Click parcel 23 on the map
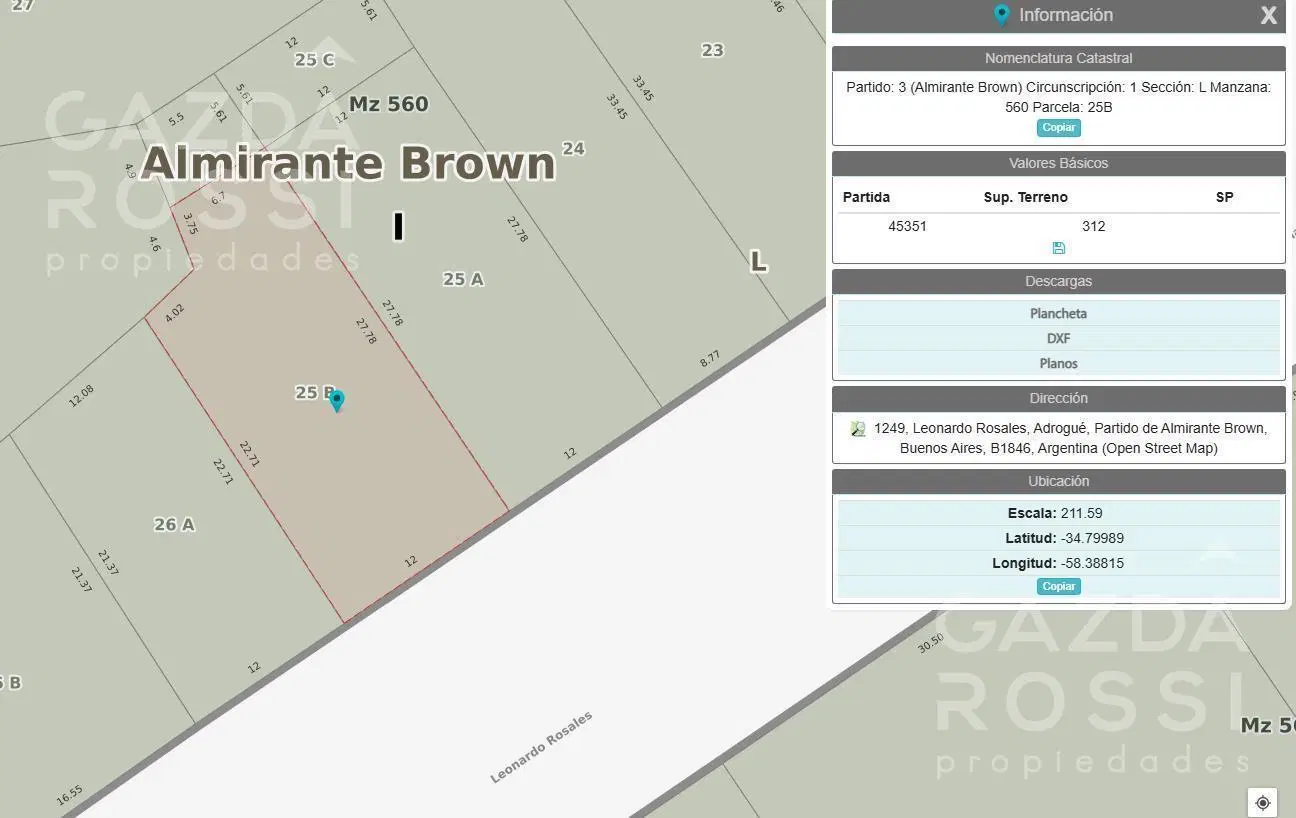The width and height of the screenshot is (1296, 818). point(712,50)
